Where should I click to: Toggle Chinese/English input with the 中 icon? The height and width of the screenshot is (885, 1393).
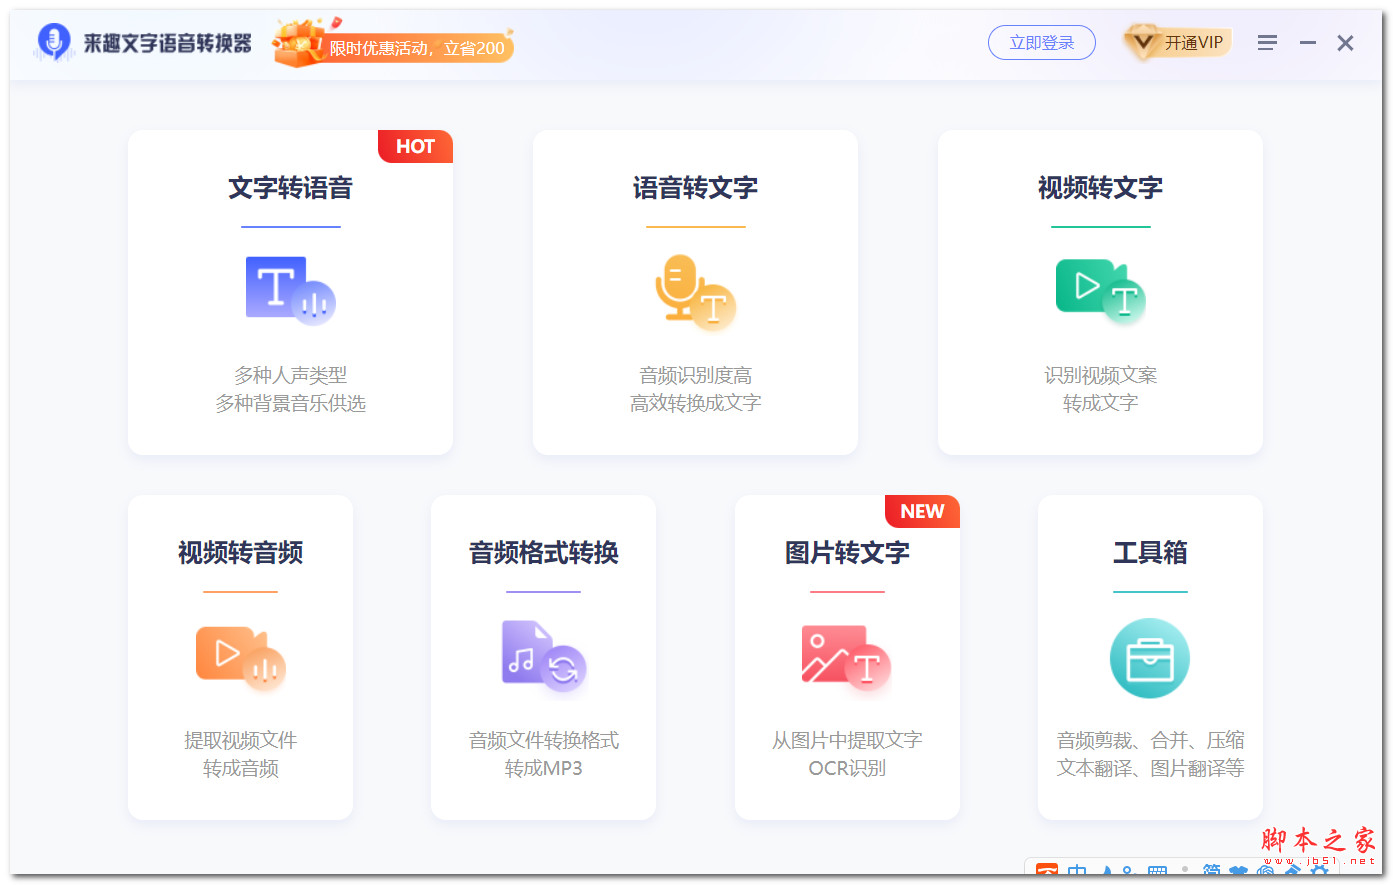[x=1078, y=871]
